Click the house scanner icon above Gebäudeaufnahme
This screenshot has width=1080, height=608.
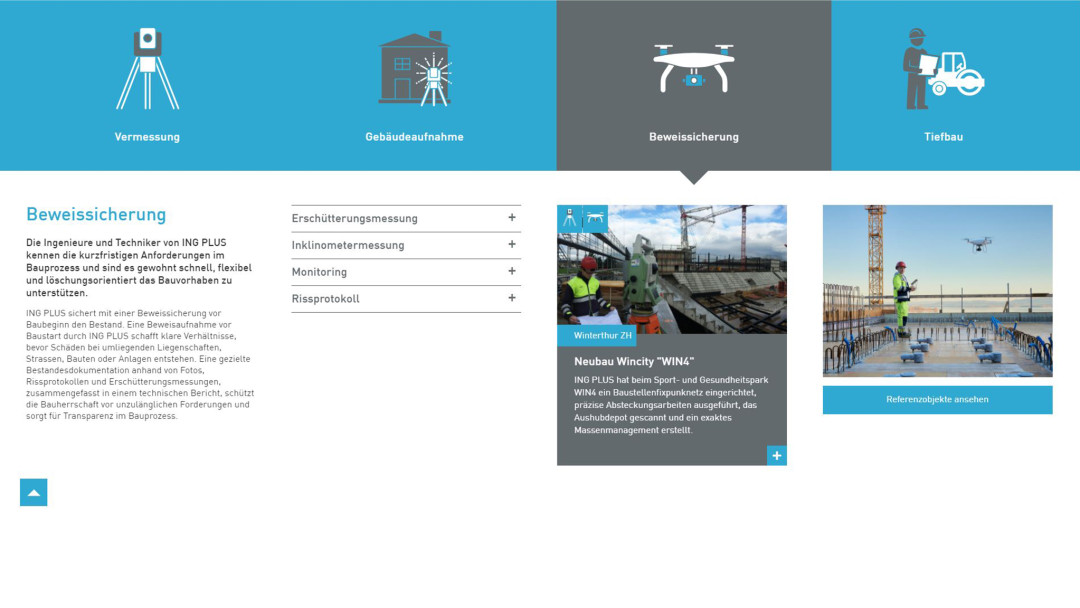[x=414, y=68]
